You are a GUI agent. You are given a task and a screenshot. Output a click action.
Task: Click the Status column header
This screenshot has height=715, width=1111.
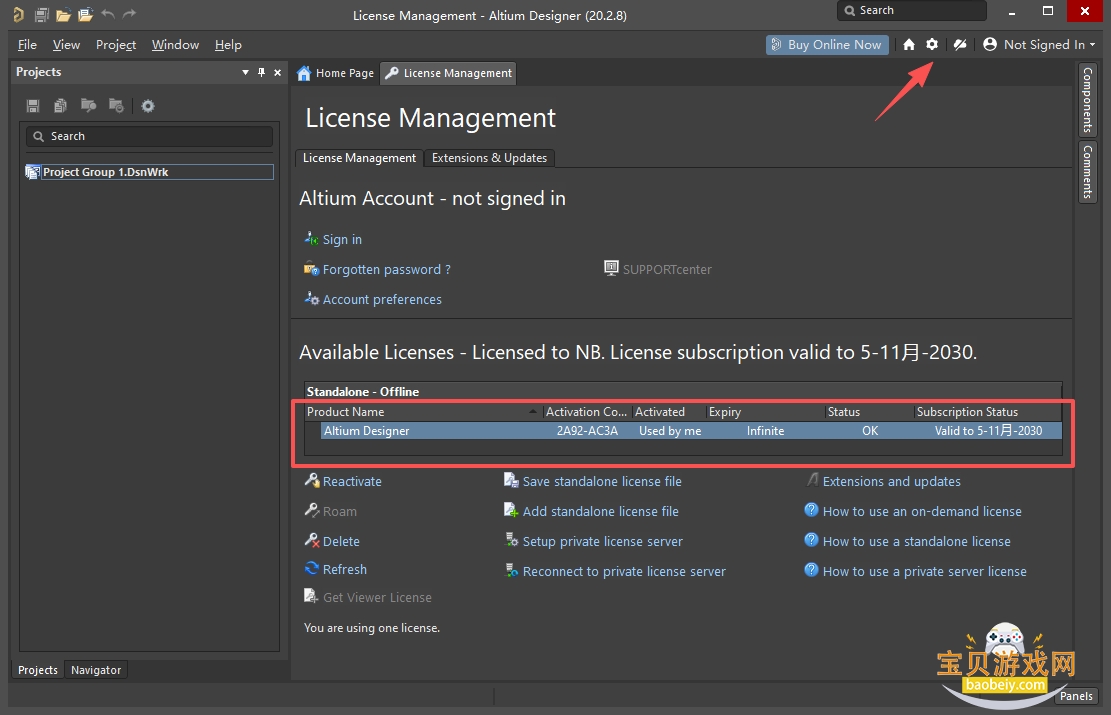[x=869, y=412]
